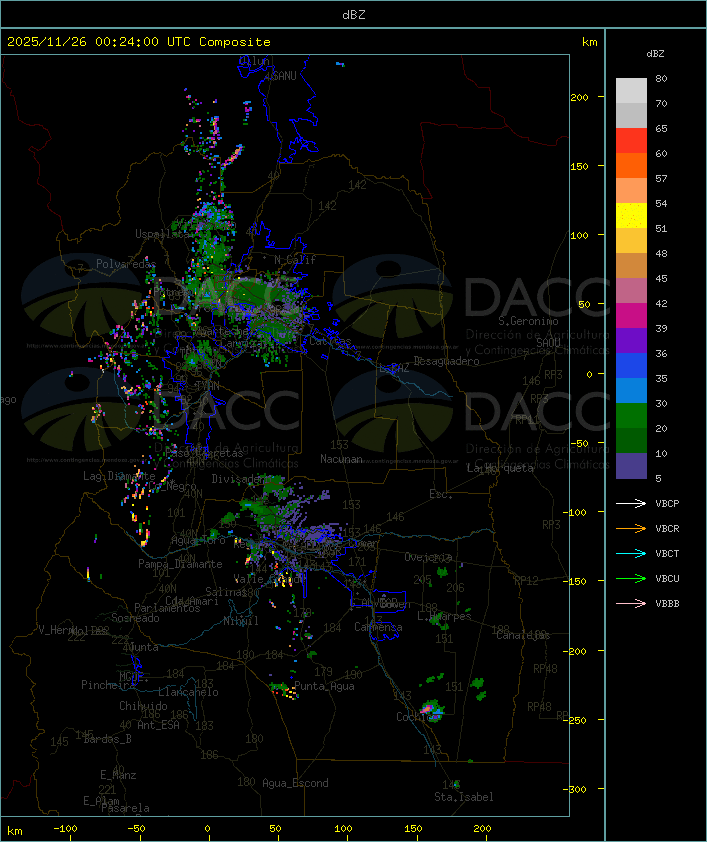
Task: Click the Canalejas place label
Action: [523, 635]
